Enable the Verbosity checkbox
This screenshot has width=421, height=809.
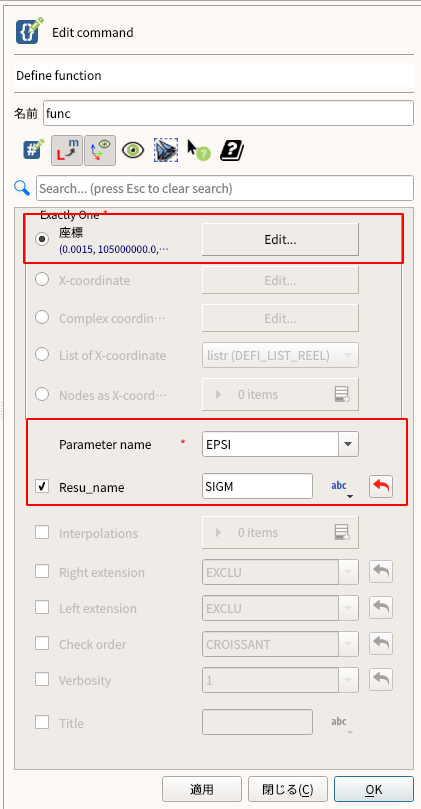click(x=42, y=679)
